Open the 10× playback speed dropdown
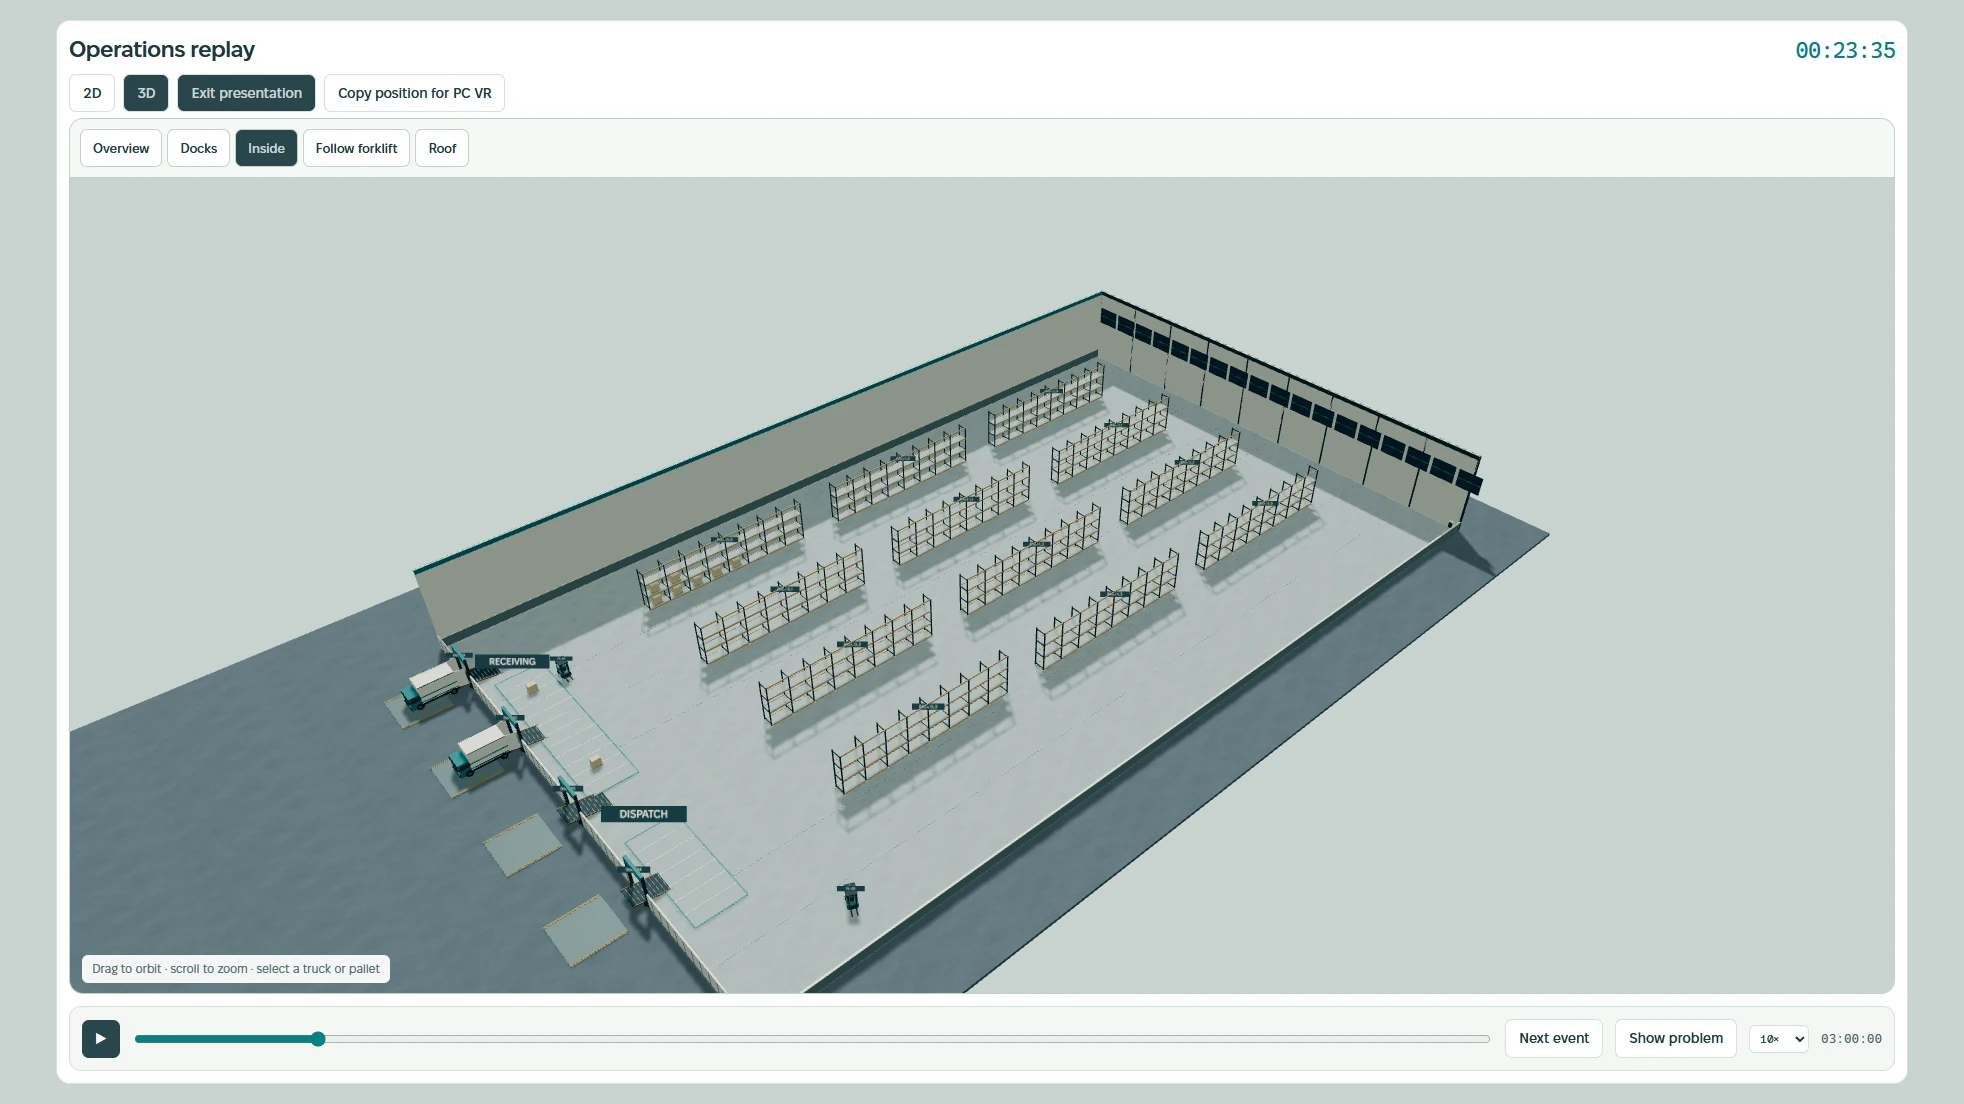 (1778, 1038)
